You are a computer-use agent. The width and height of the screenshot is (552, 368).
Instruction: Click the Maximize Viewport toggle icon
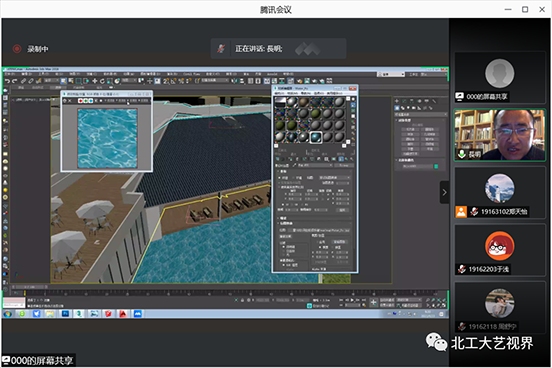(444, 306)
